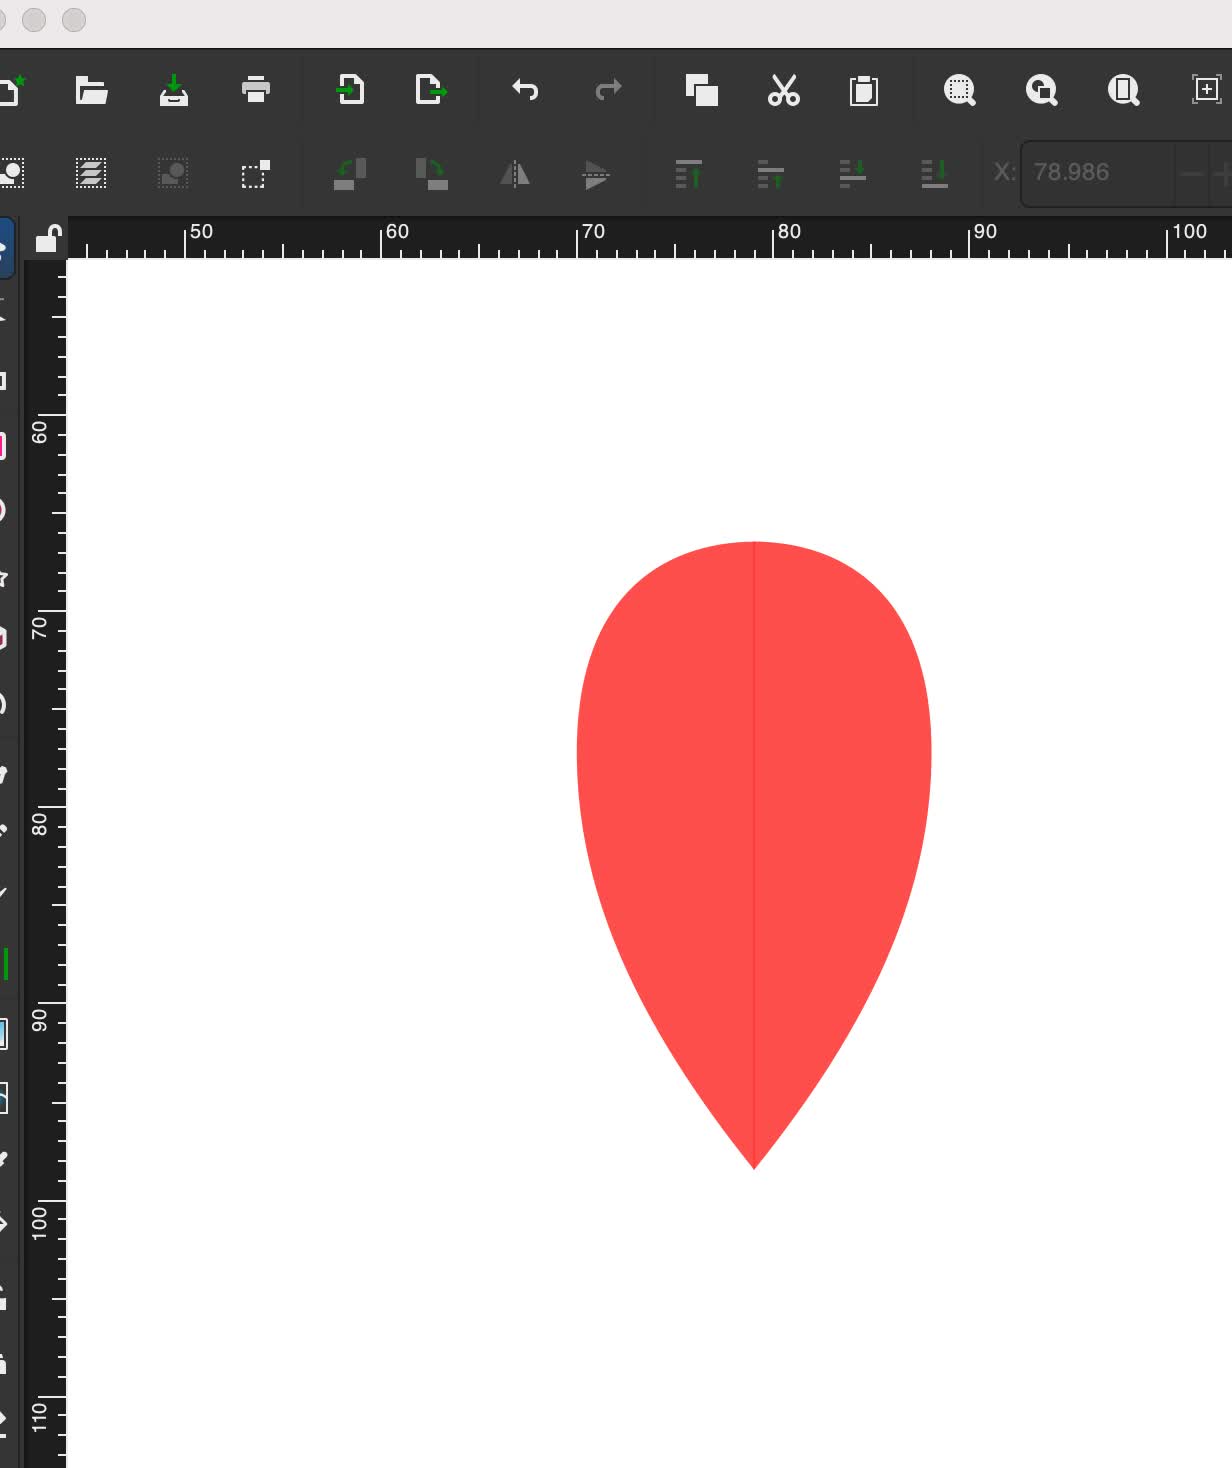The image size is (1232, 1468).
Task: Zoom to fit drawing
Action: pyautogui.click(x=1041, y=91)
